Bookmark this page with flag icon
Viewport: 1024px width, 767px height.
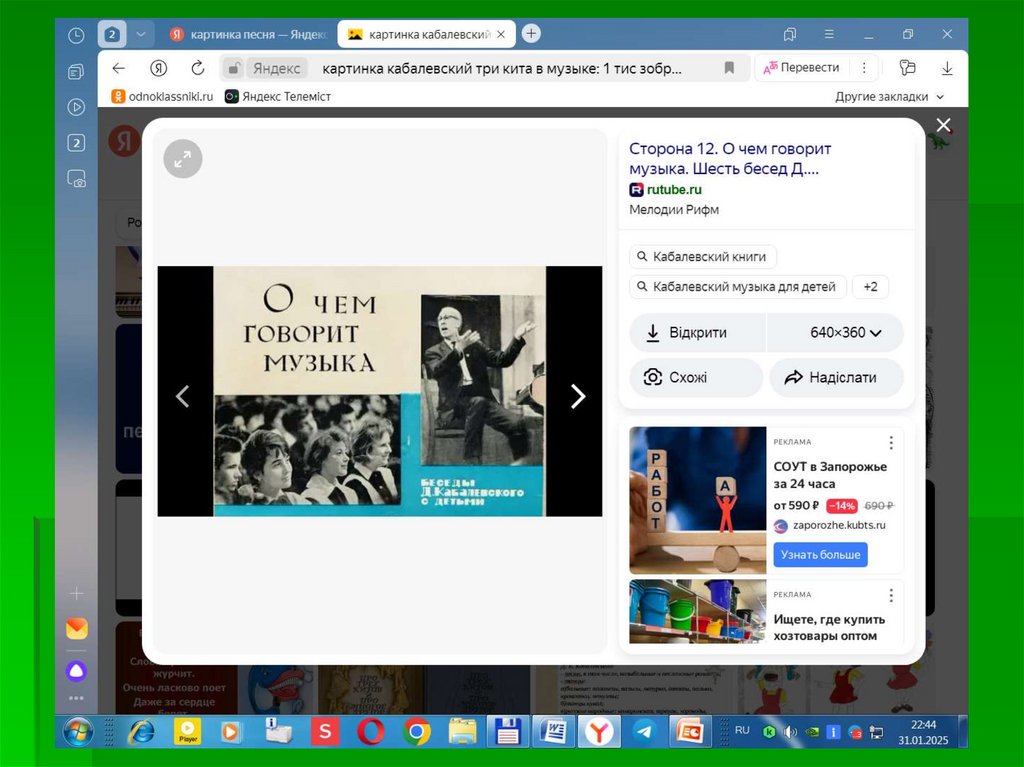pyautogui.click(x=729, y=68)
